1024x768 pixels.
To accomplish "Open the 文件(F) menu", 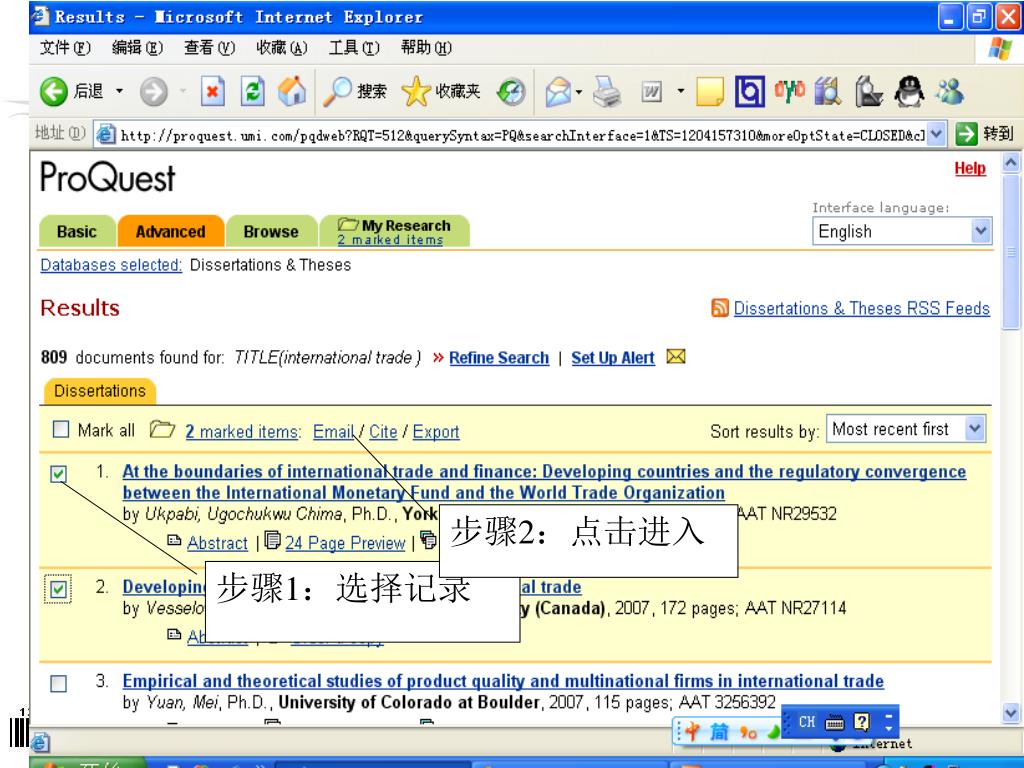I will pyautogui.click(x=65, y=48).
